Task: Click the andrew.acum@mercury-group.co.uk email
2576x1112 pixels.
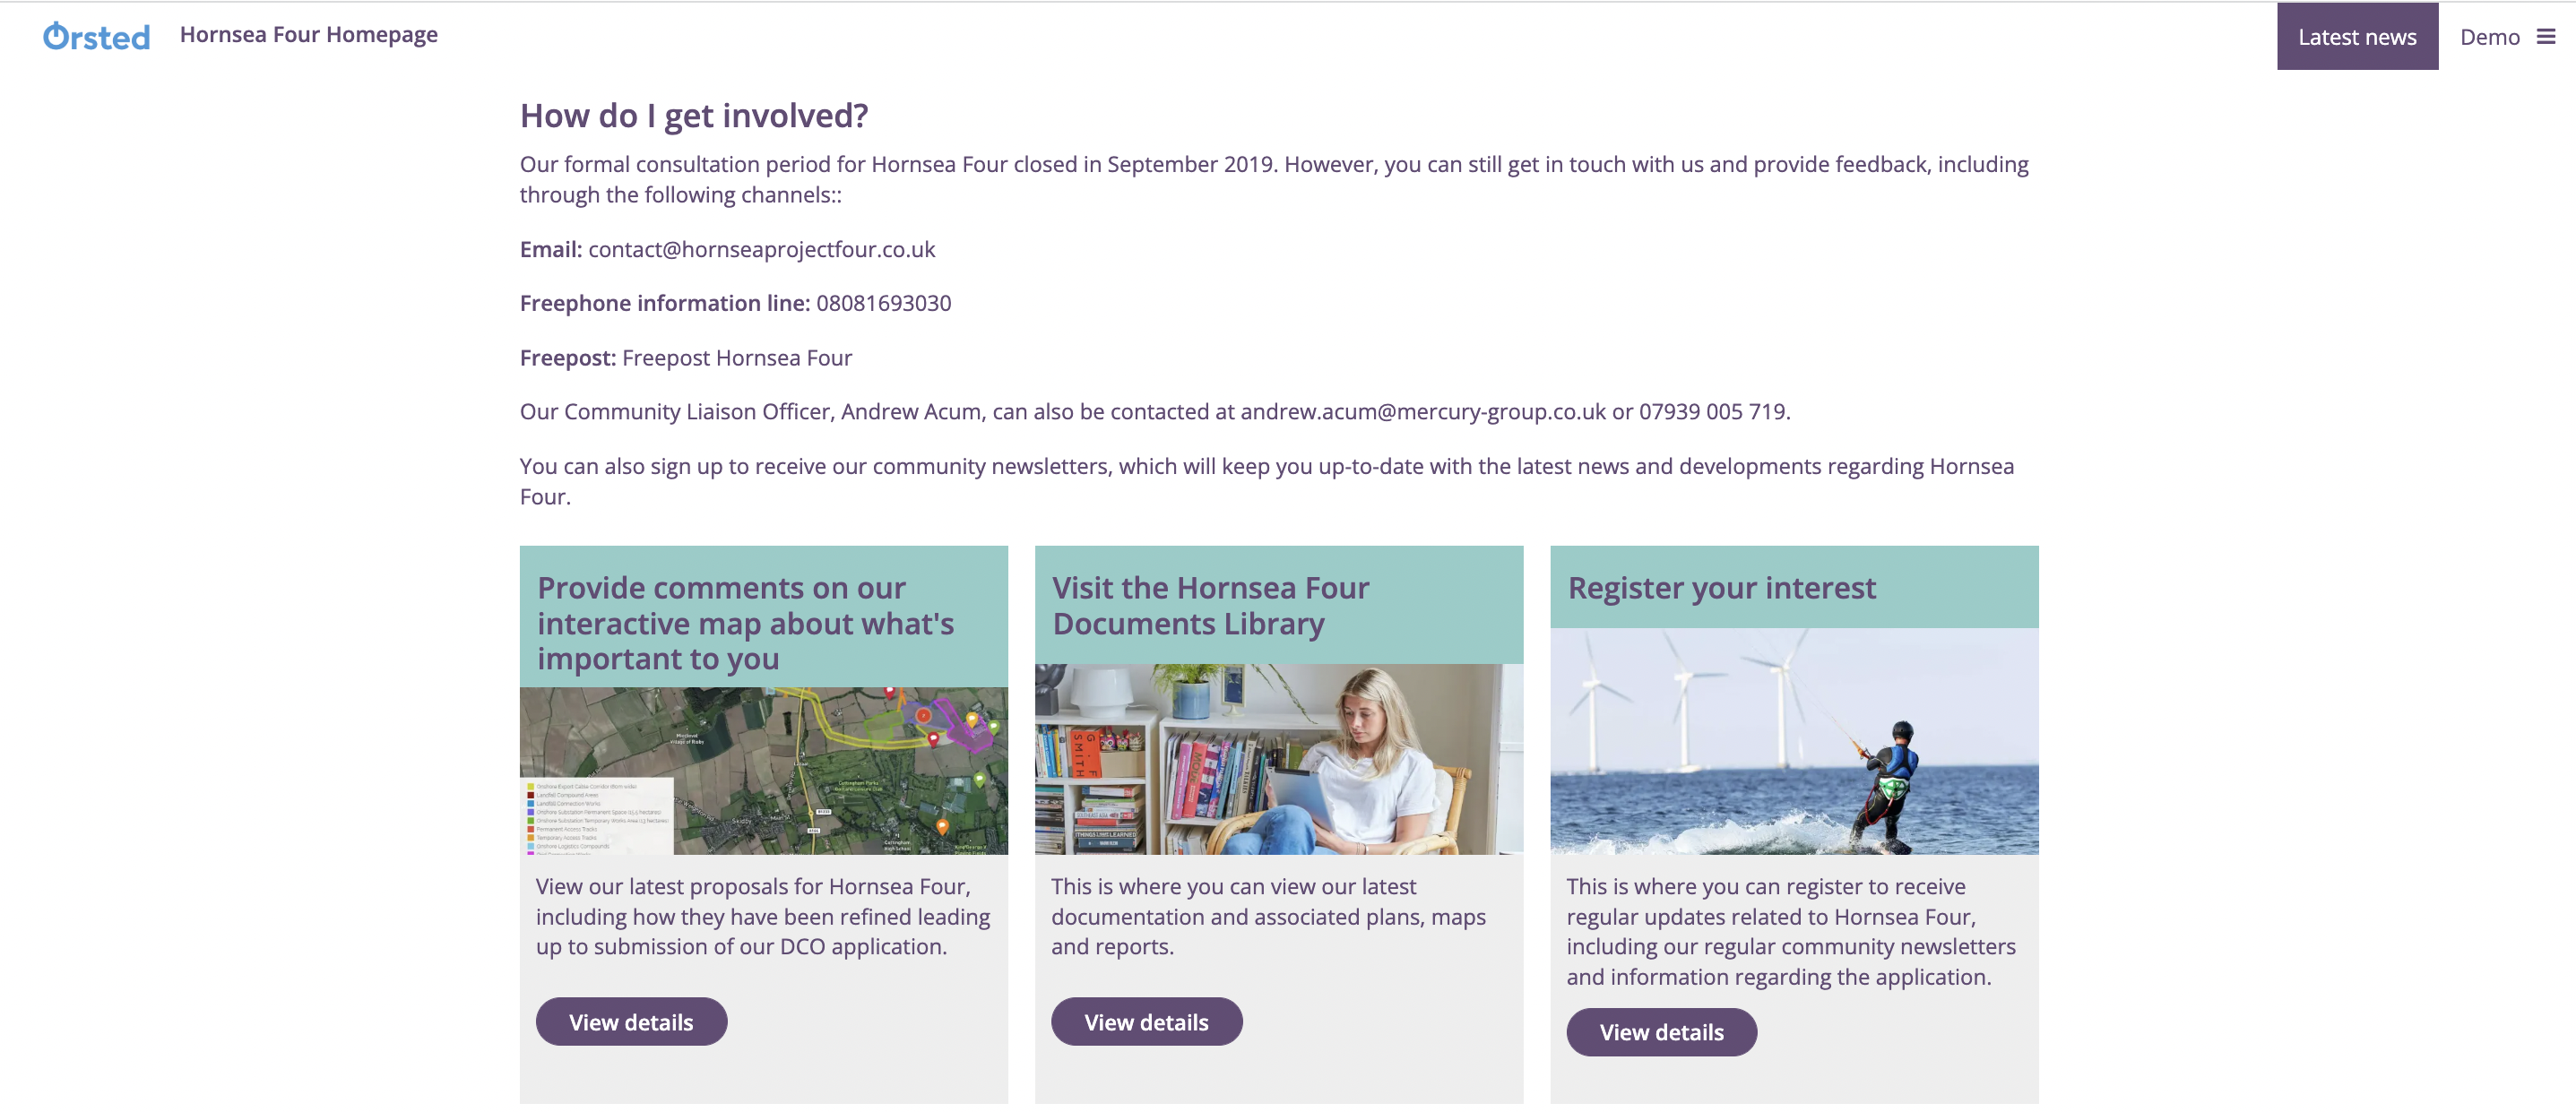Action: pyautogui.click(x=1422, y=412)
